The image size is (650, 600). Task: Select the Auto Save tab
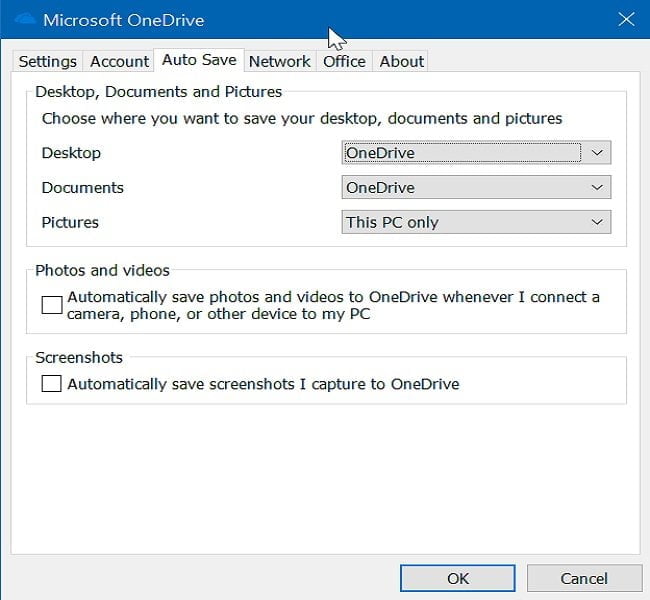pyautogui.click(x=199, y=60)
